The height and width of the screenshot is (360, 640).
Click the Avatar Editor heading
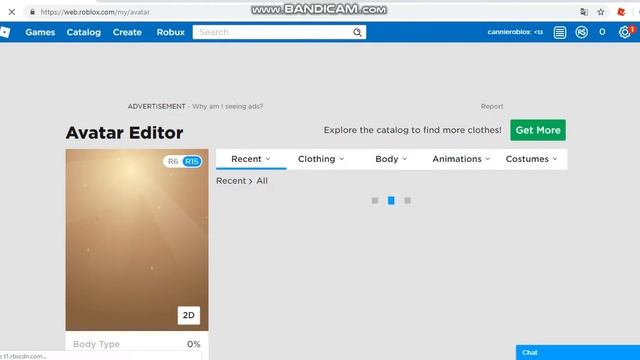[124, 133]
